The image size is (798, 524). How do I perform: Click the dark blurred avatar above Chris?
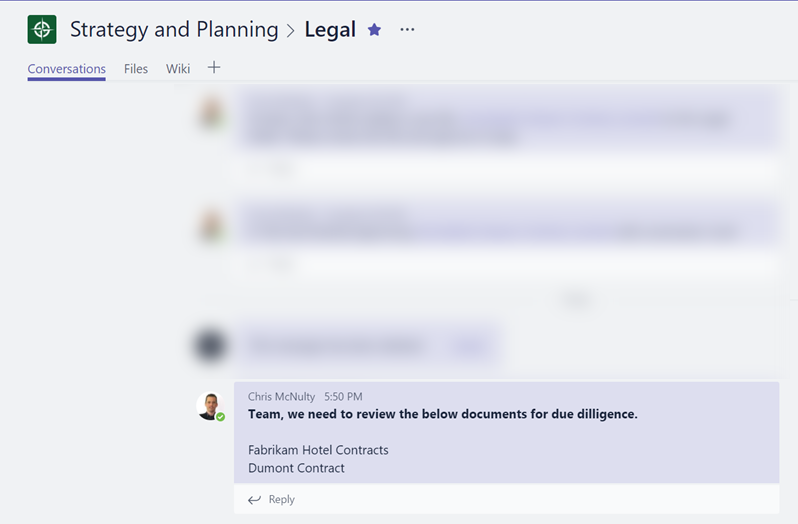pos(210,346)
